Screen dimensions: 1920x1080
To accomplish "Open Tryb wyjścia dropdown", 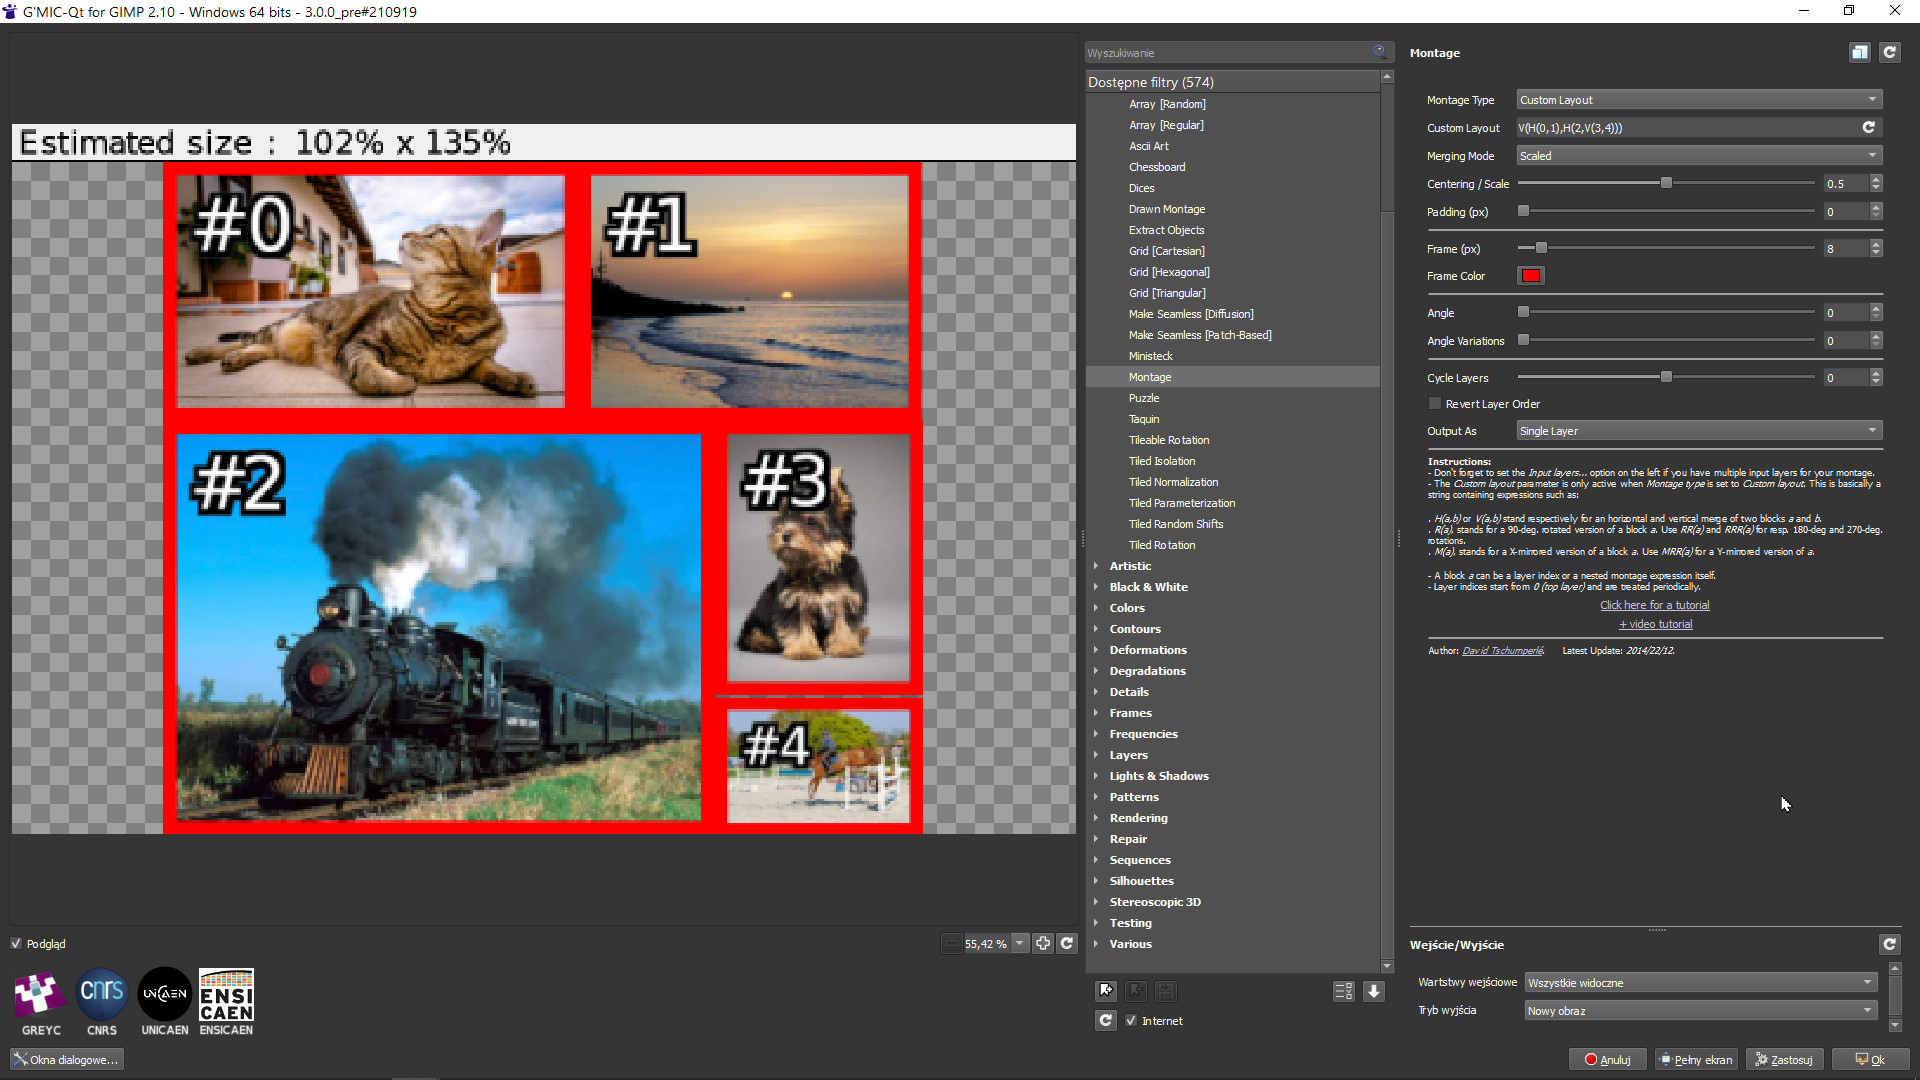I will tap(1700, 1011).
